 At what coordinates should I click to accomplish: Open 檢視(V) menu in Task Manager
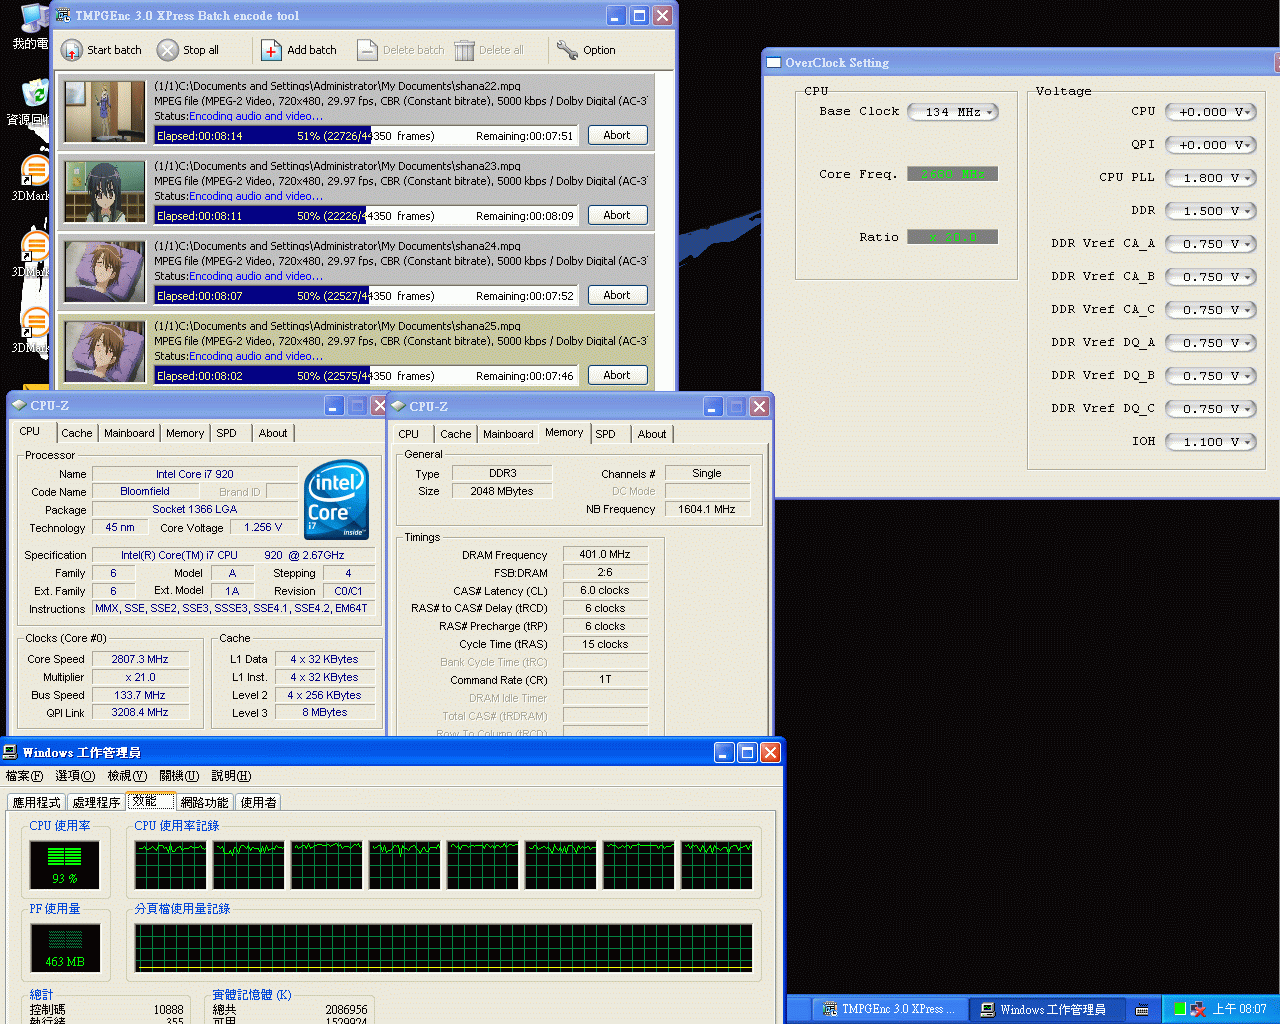127,776
